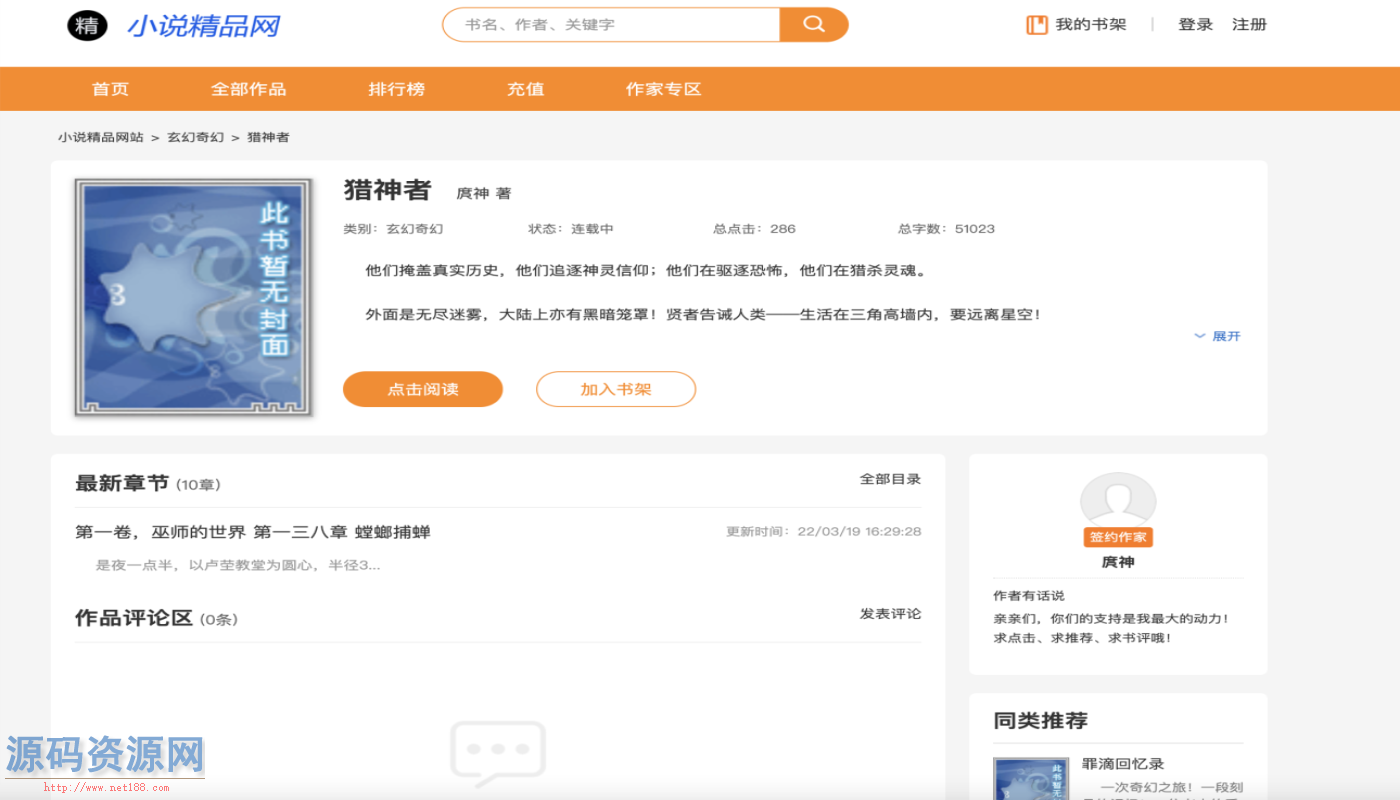Go to 全部作品 in navigation bar
The width and height of the screenshot is (1400, 800).
248,89
